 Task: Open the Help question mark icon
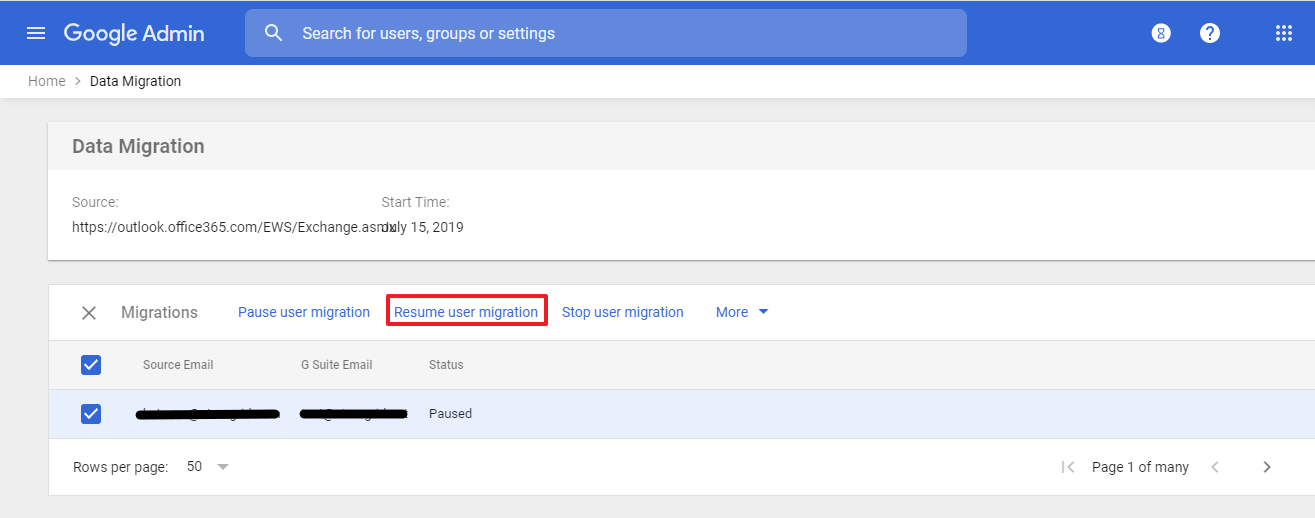point(1210,33)
